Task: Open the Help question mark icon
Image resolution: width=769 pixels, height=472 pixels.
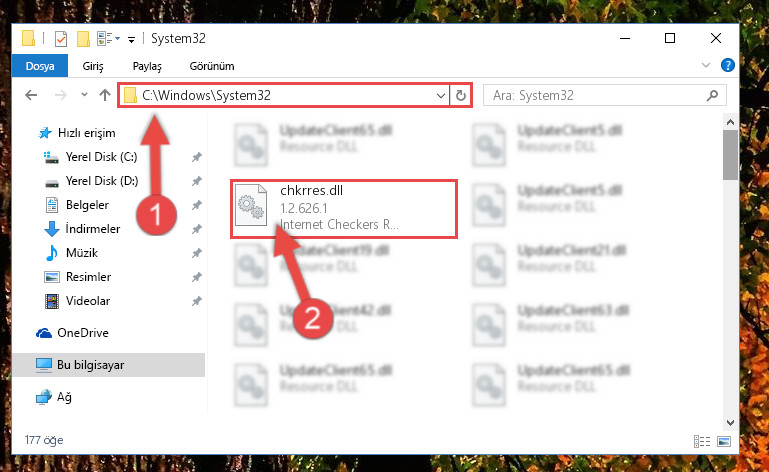Action: (728, 65)
